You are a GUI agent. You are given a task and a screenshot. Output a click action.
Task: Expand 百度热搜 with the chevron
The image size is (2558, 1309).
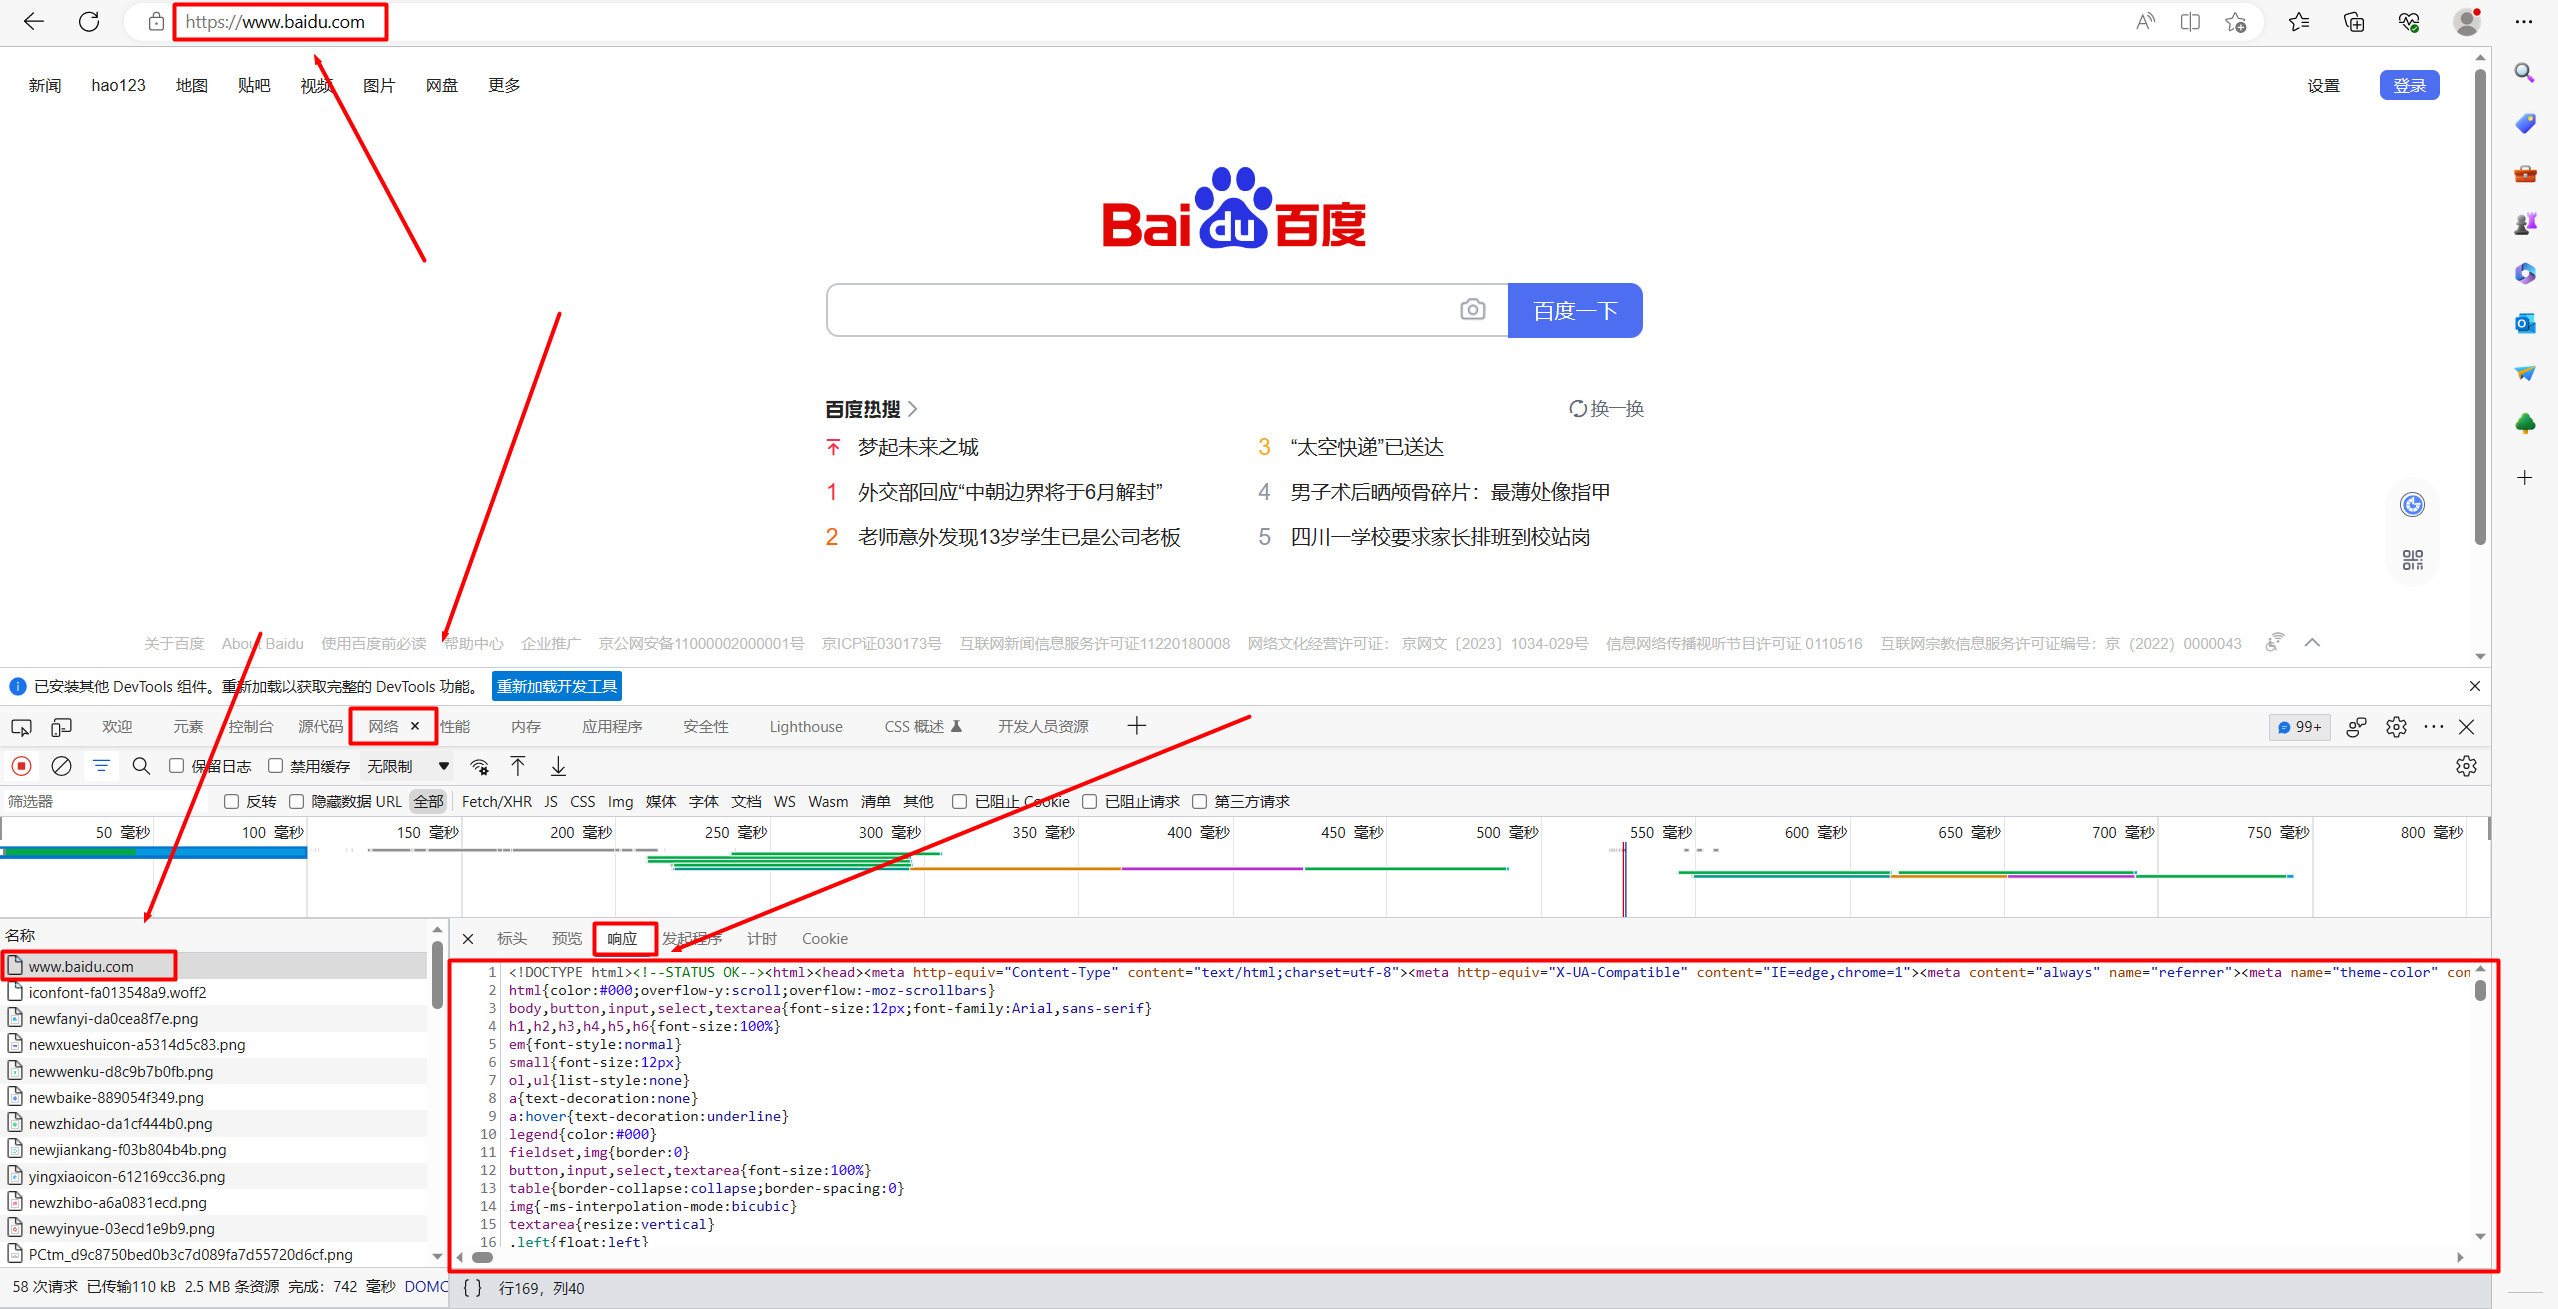pos(912,409)
